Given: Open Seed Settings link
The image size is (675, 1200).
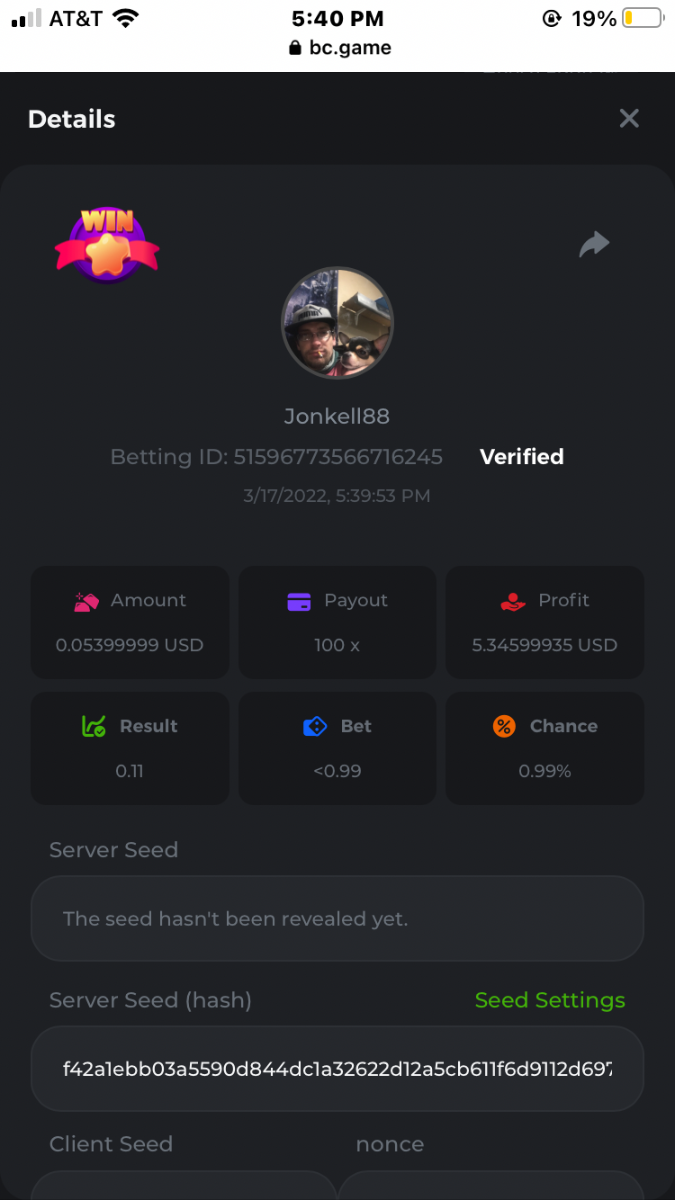Looking at the screenshot, I should pos(550,1000).
